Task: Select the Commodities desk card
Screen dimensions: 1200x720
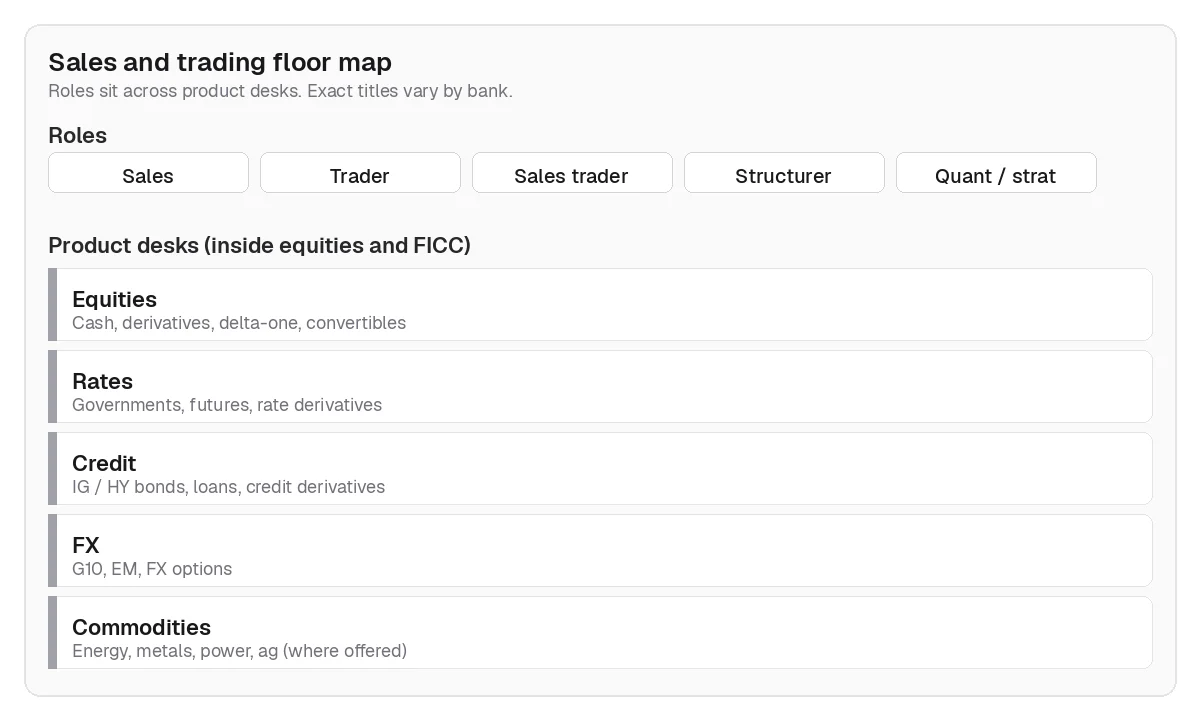Action: 600,633
